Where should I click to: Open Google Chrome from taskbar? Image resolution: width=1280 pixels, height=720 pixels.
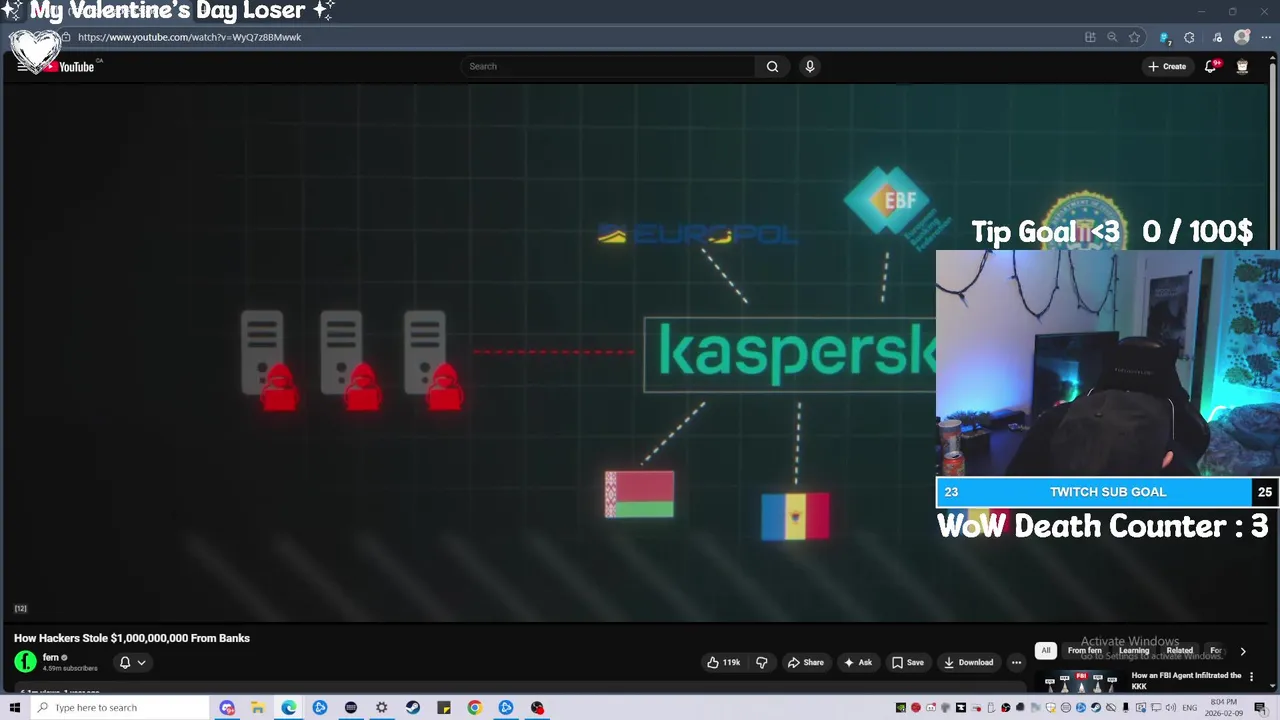[x=475, y=708]
